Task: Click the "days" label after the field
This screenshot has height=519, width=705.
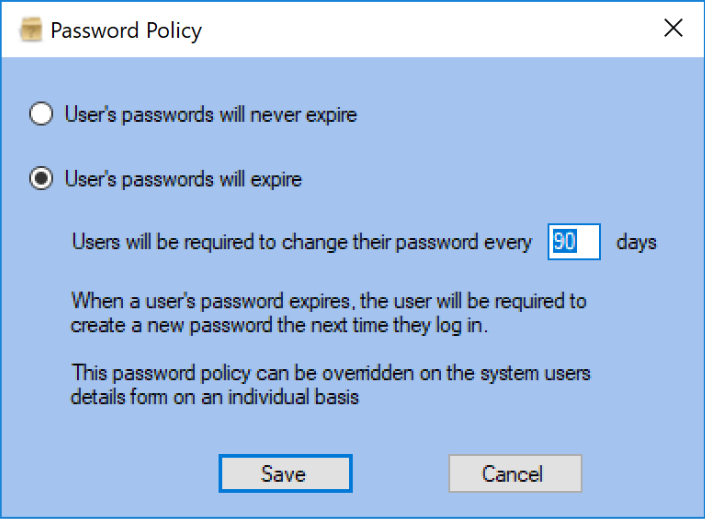Action: pos(636,242)
